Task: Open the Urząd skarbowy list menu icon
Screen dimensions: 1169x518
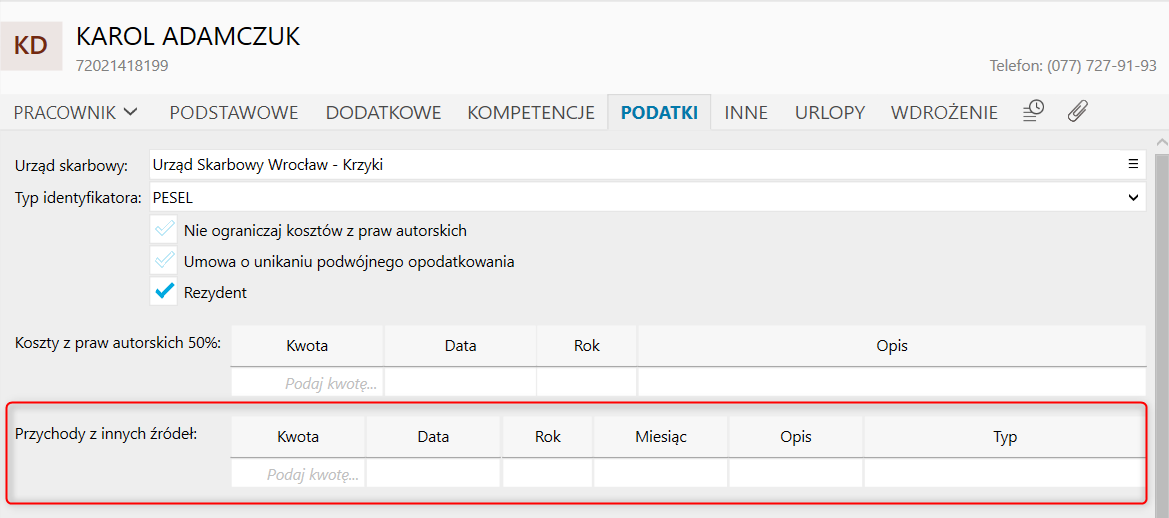Action: pyautogui.click(x=1133, y=164)
